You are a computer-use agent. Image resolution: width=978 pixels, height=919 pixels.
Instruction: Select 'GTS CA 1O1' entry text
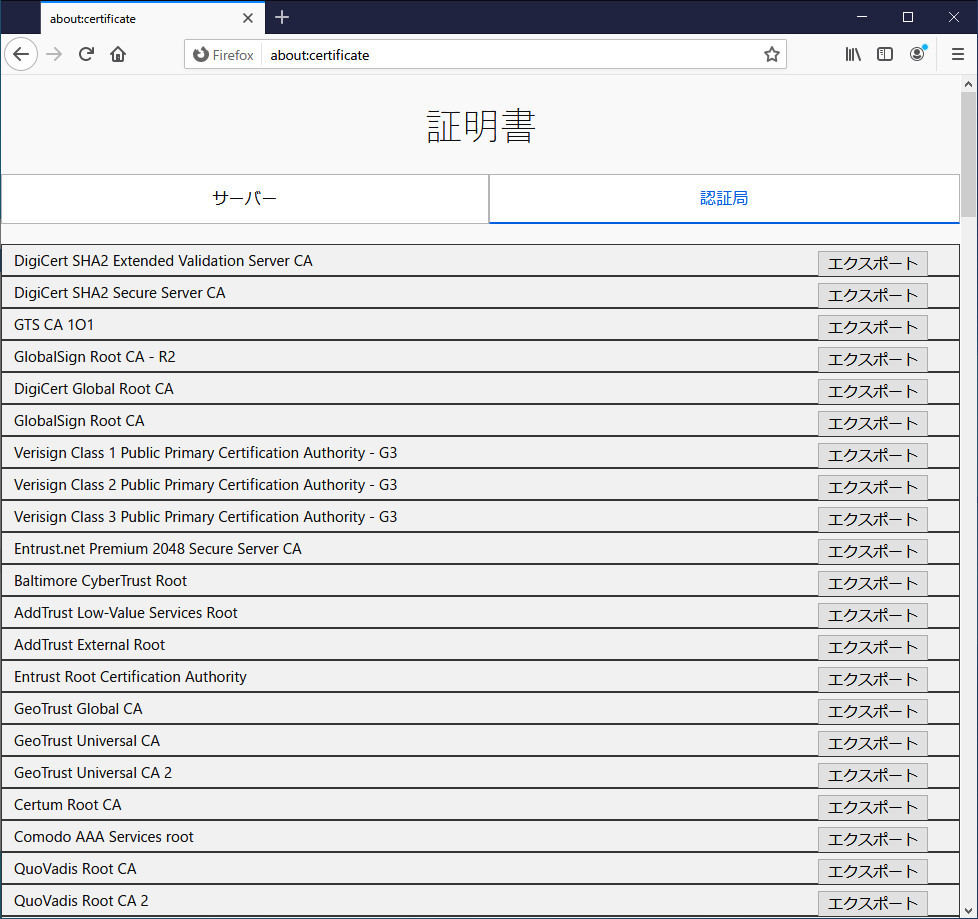coord(54,325)
